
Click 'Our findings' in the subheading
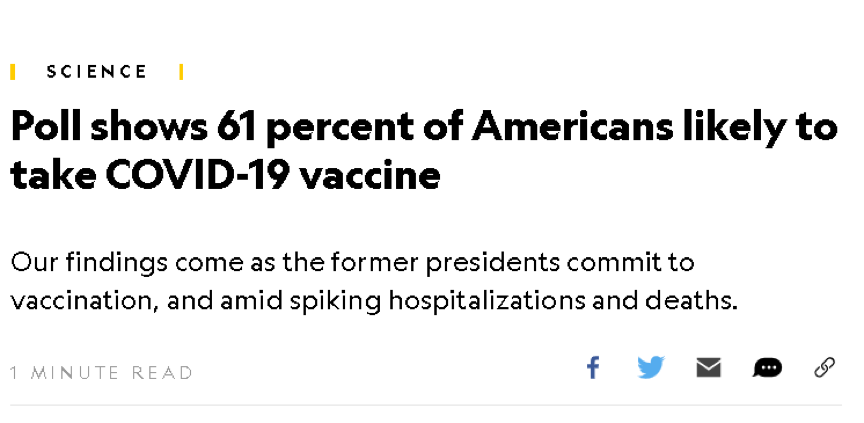pos(83,263)
